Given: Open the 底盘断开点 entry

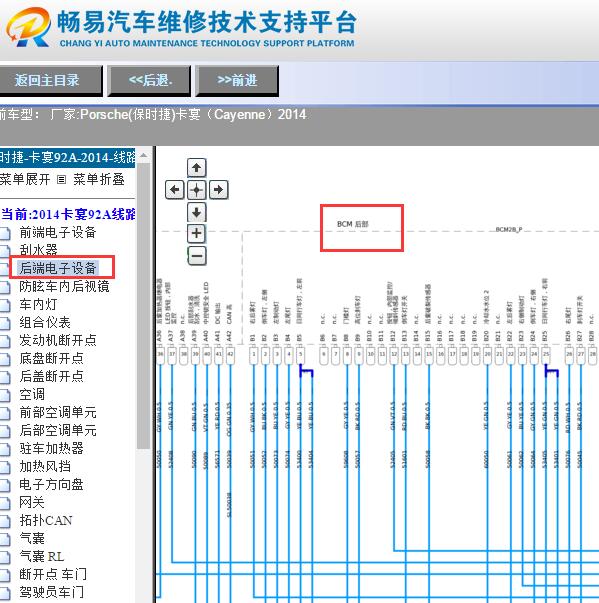Looking at the screenshot, I should (51, 358).
